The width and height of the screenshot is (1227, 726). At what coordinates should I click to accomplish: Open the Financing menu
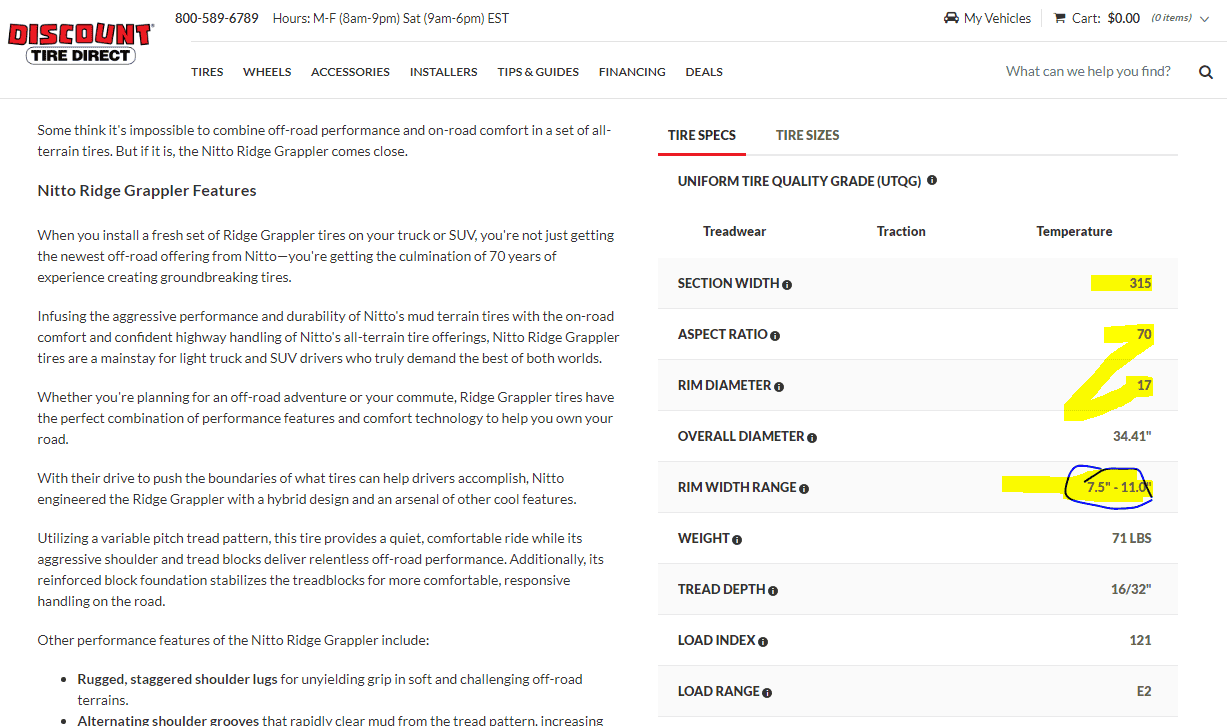click(x=632, y=72)
